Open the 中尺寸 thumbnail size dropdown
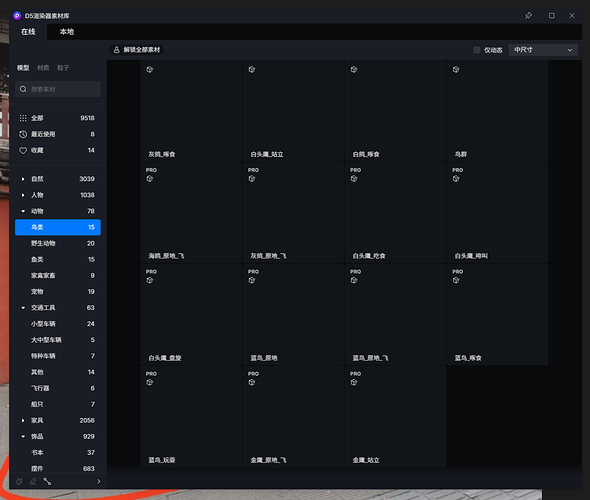Image resolution: width=590 pixels, height=500 pixels. tap(543, 50)
